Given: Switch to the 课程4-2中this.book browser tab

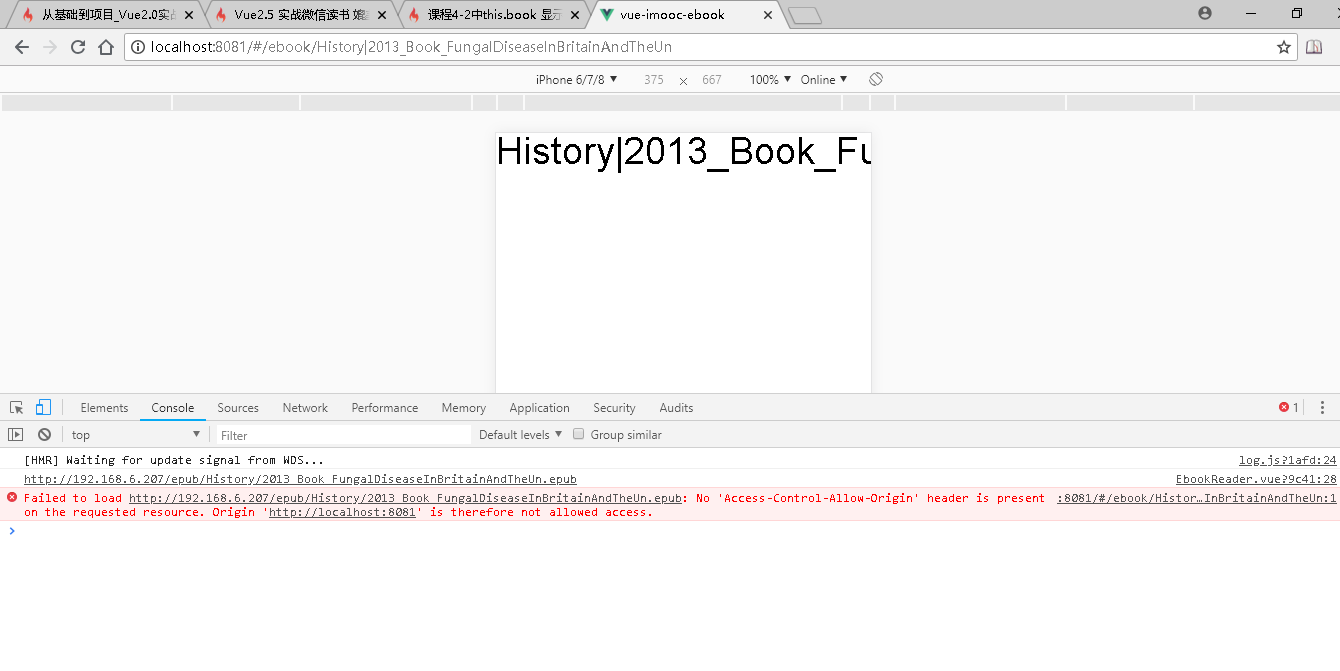Looking at the screenshot, I should click(x=494, y=15).
